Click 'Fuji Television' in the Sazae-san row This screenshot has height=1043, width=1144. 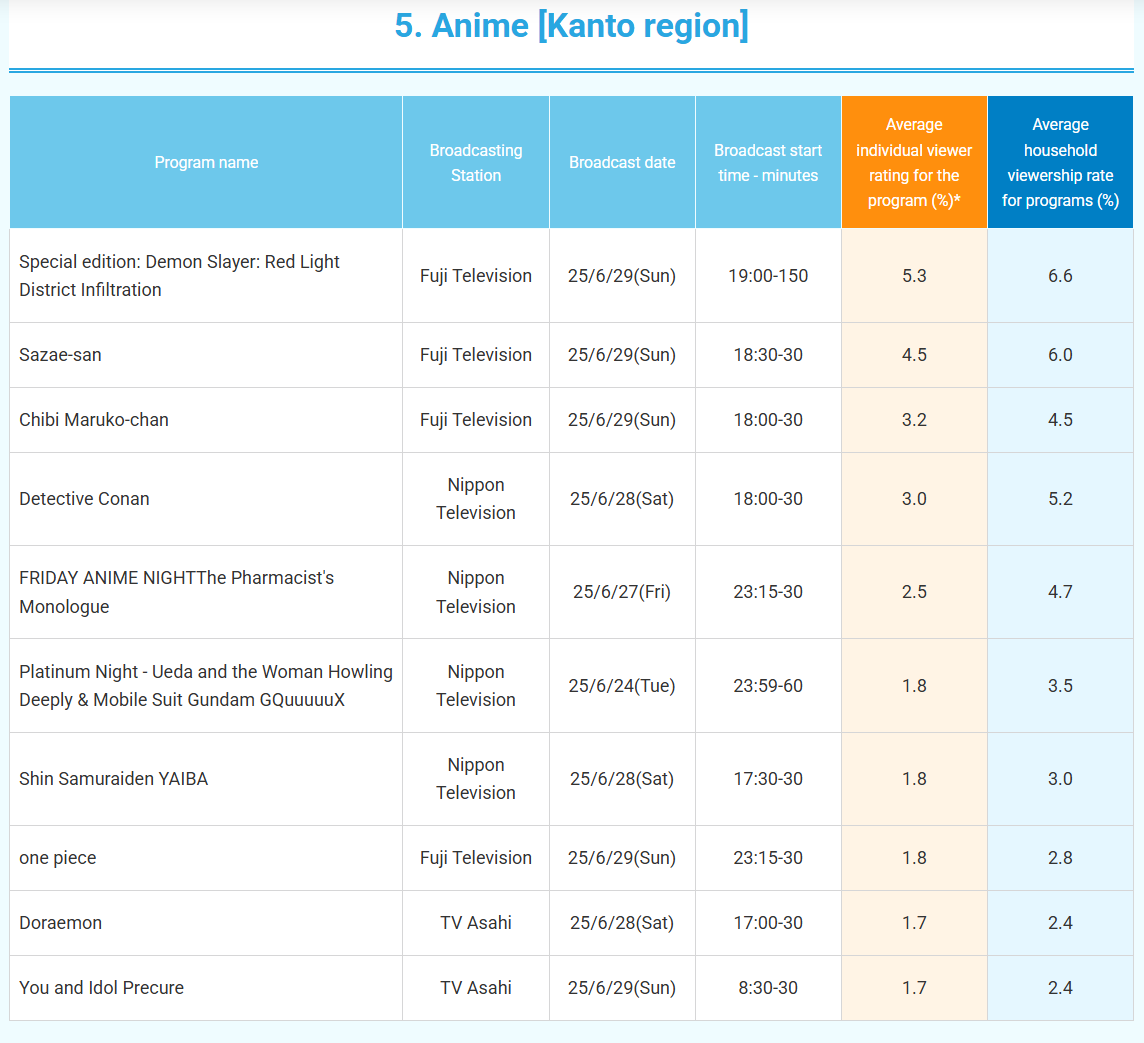[476, 355]
